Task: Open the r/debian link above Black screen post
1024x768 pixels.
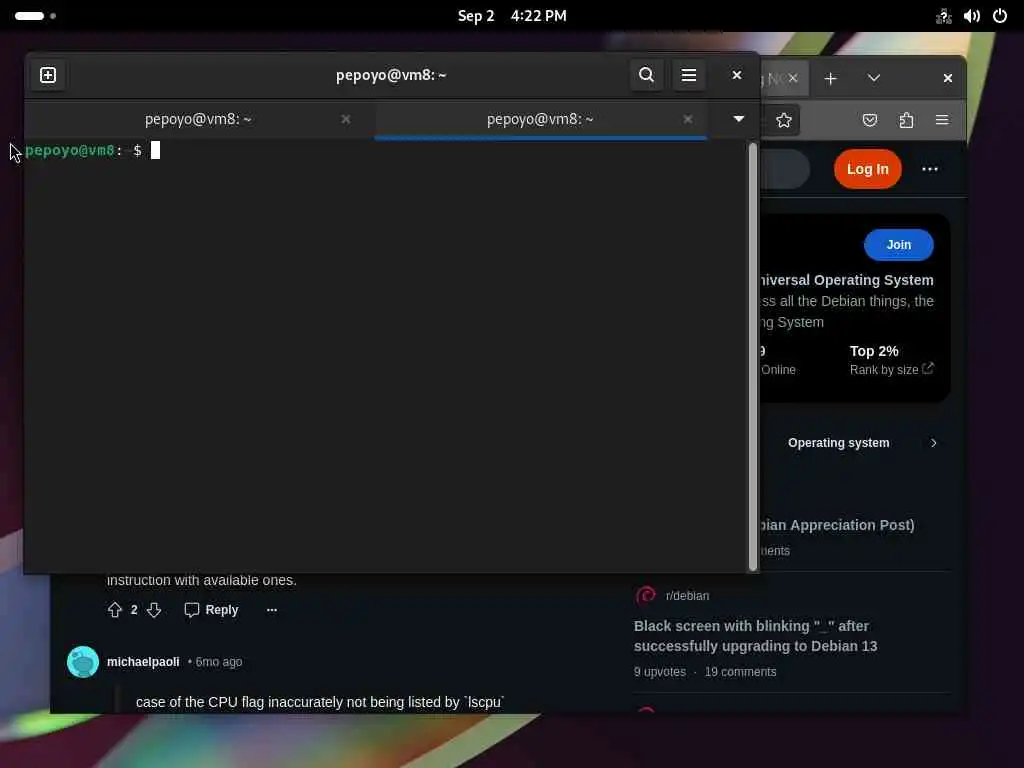Action: pyautogui.click(x=687, y=596)
